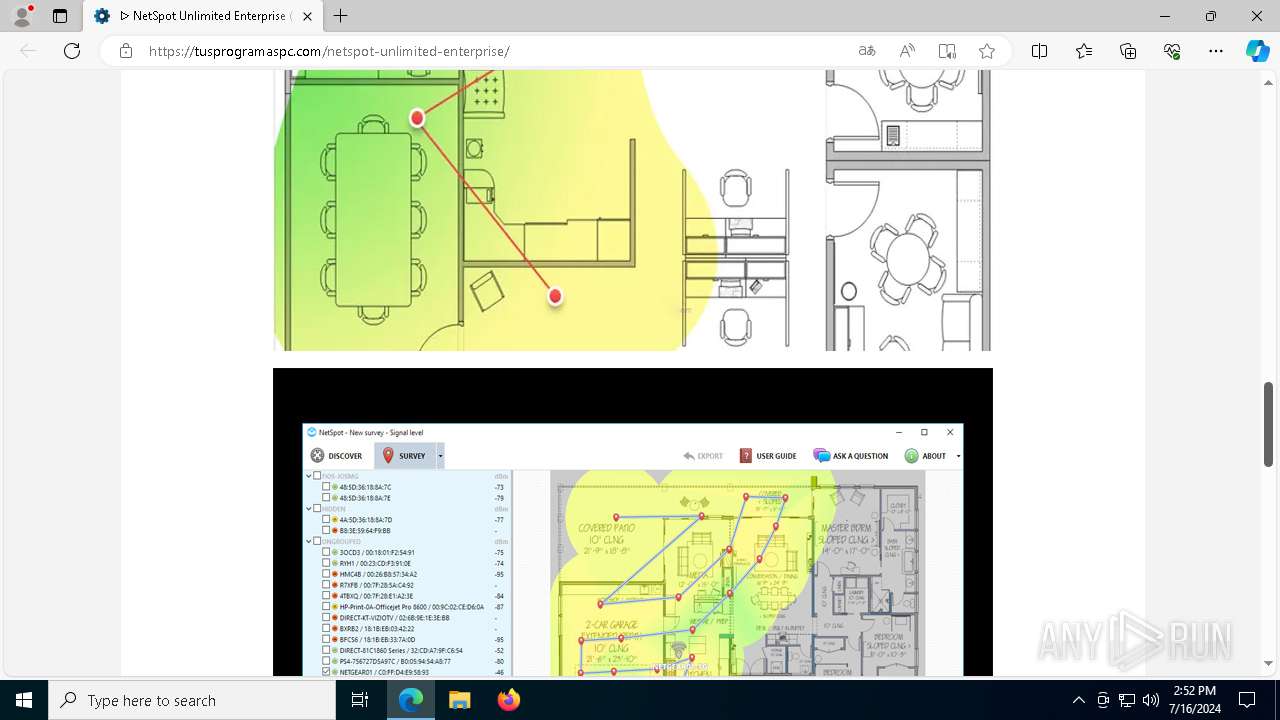Viewport: 1280px width, 720px height.
Task: Click the DIRECT-81C1860 Series network row
Action: coord(408,650)
